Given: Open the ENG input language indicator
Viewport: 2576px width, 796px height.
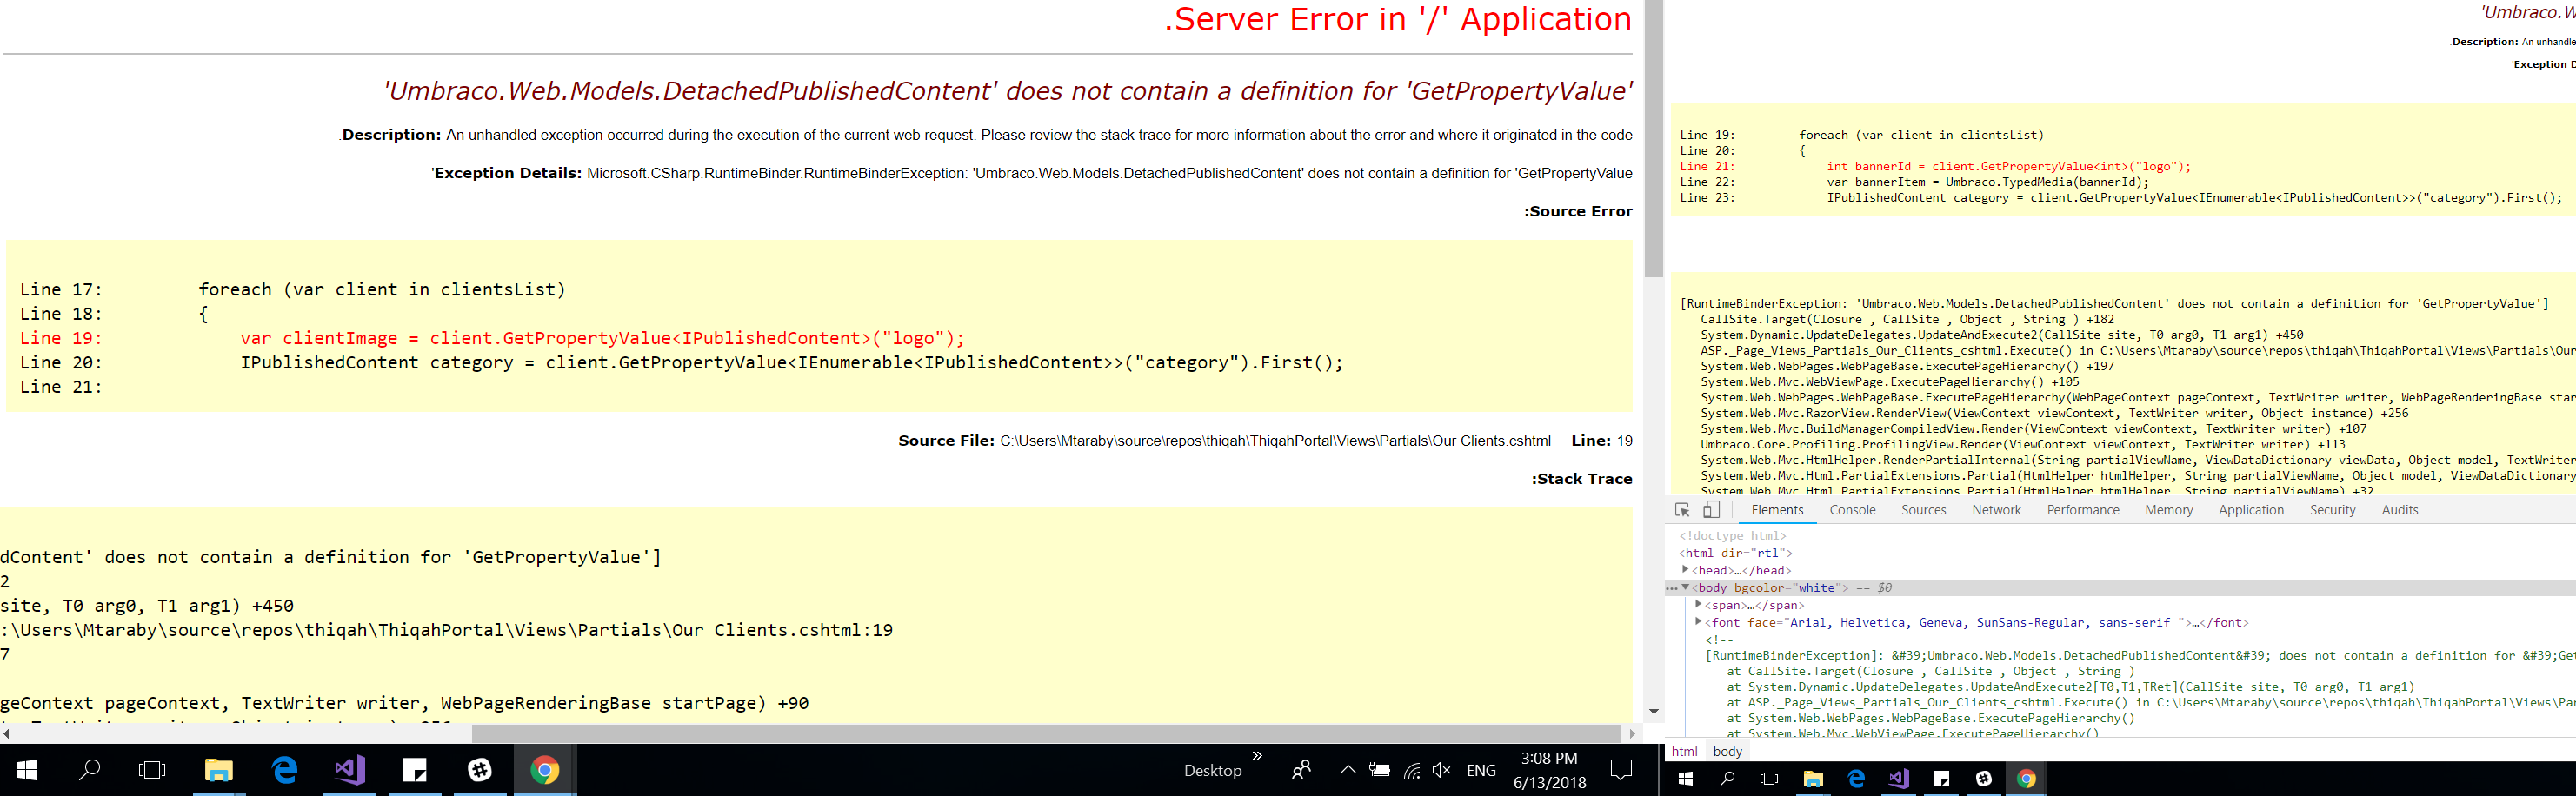Looking at the screenshot, I should [x=1481, y=770].
